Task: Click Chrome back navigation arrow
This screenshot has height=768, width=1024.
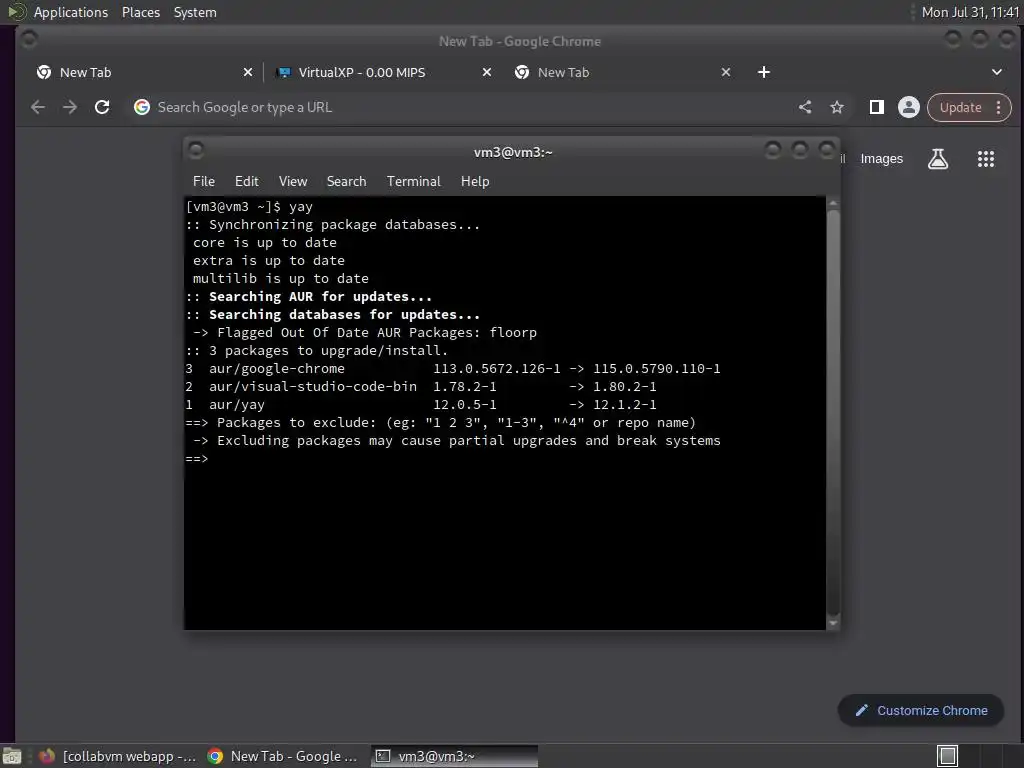Action: pos(38,107)
